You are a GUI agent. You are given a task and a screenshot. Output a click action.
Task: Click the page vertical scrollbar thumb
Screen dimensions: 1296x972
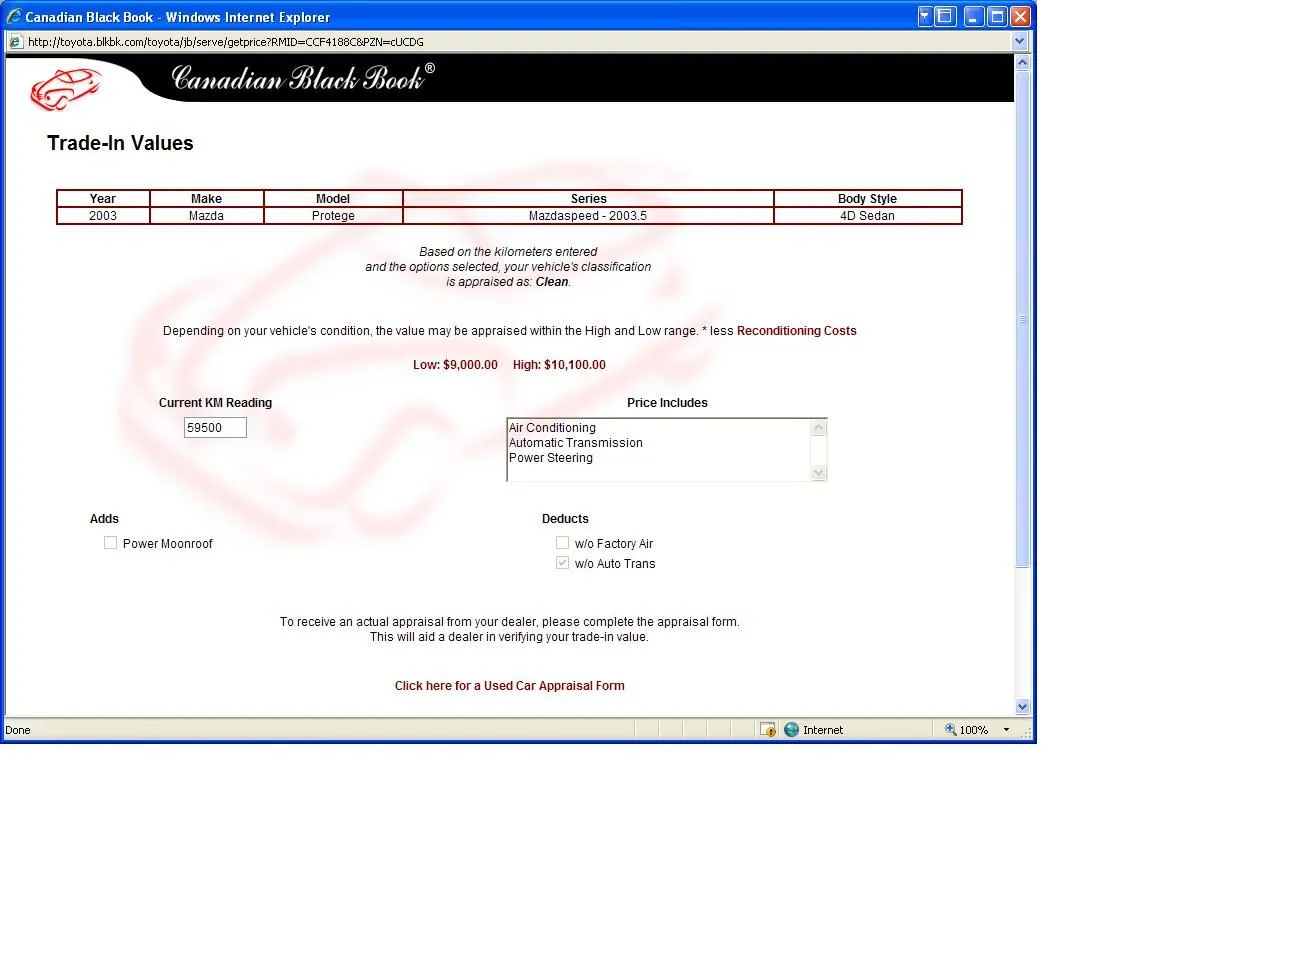[x=1022, y=320]
